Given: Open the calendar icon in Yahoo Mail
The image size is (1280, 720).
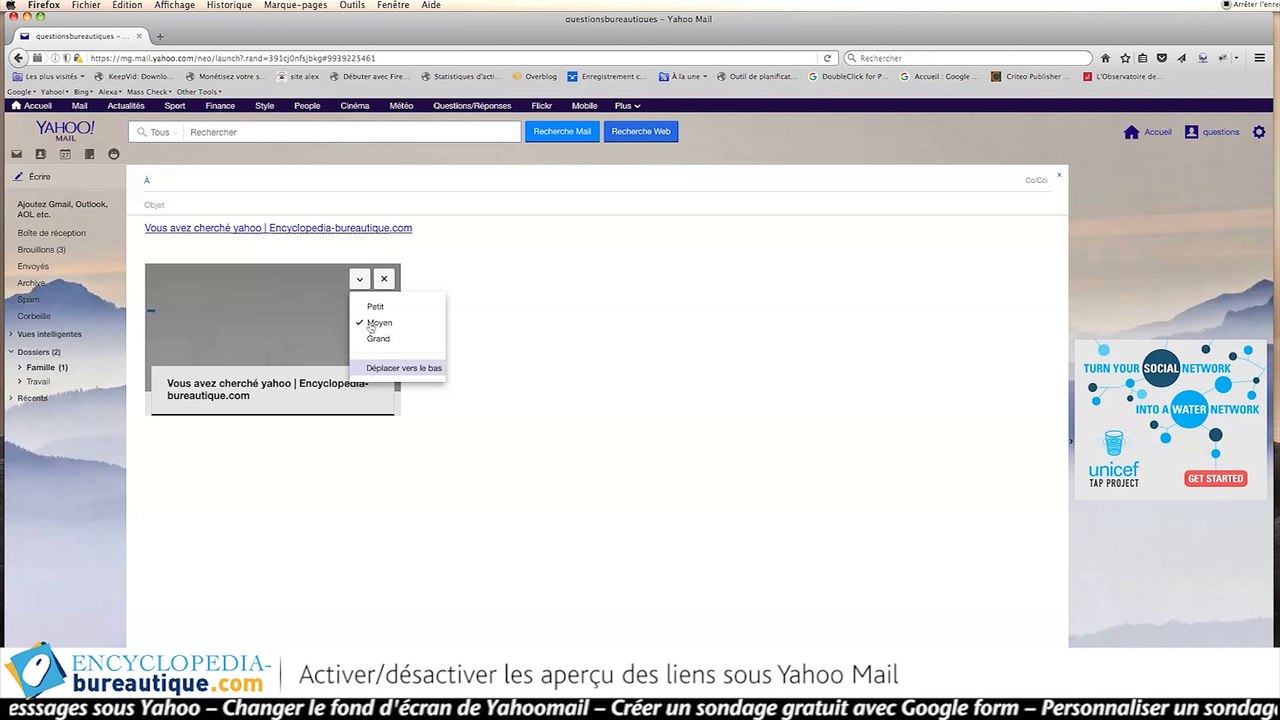Looking at the screenshot, I should click(65, 154).
